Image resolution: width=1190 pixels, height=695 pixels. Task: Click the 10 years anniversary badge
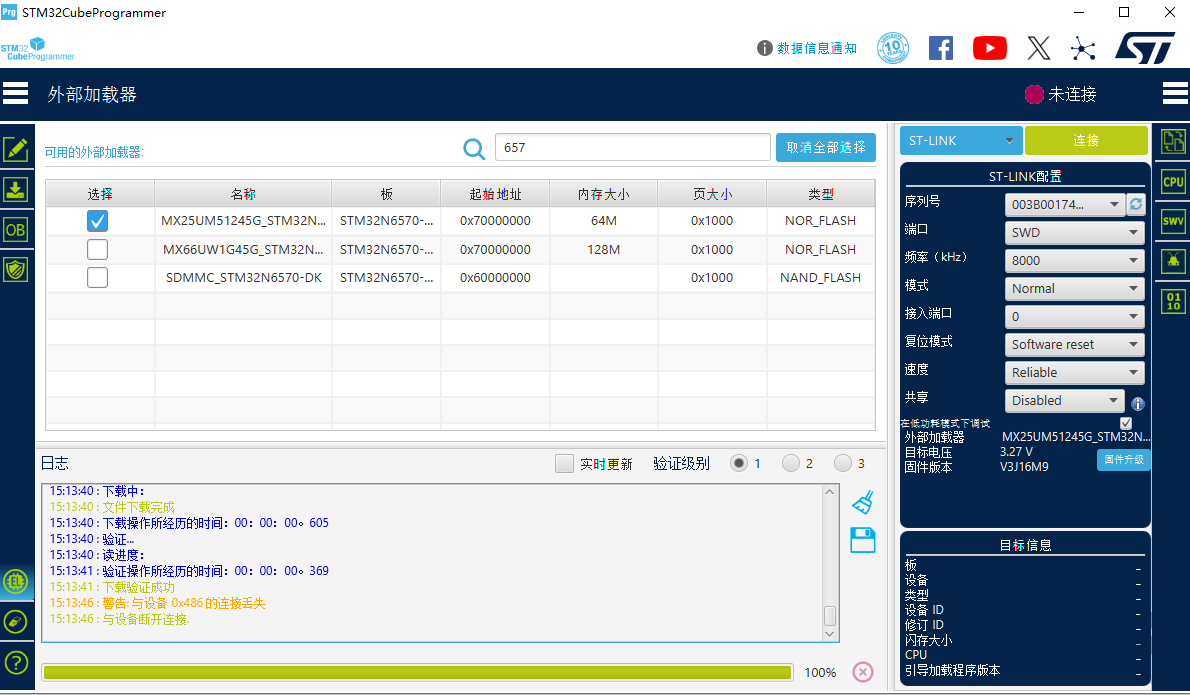893,49
